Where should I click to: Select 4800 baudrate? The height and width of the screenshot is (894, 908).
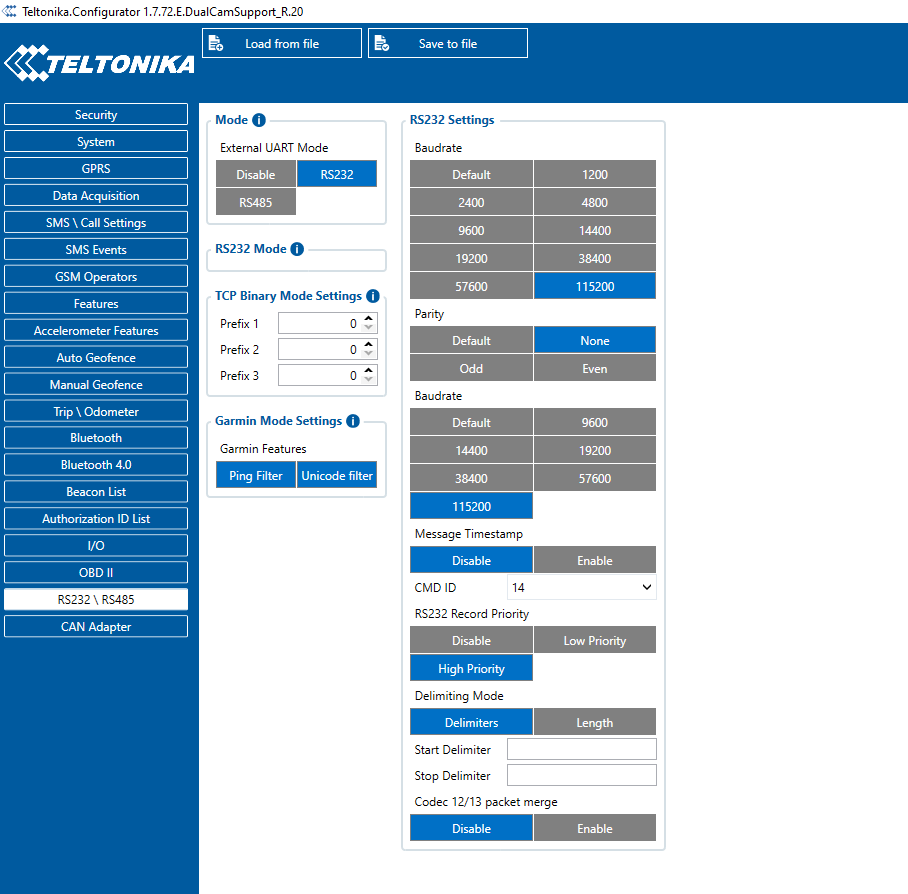point(595,201)
